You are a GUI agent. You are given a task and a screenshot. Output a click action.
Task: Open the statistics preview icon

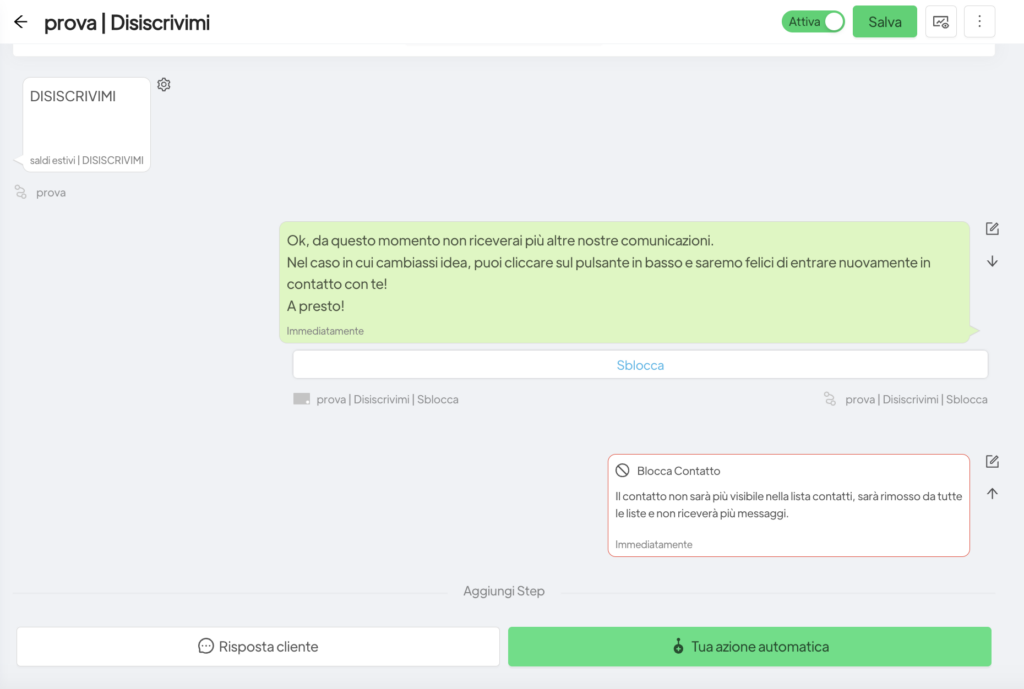click(x=940, y=22)
